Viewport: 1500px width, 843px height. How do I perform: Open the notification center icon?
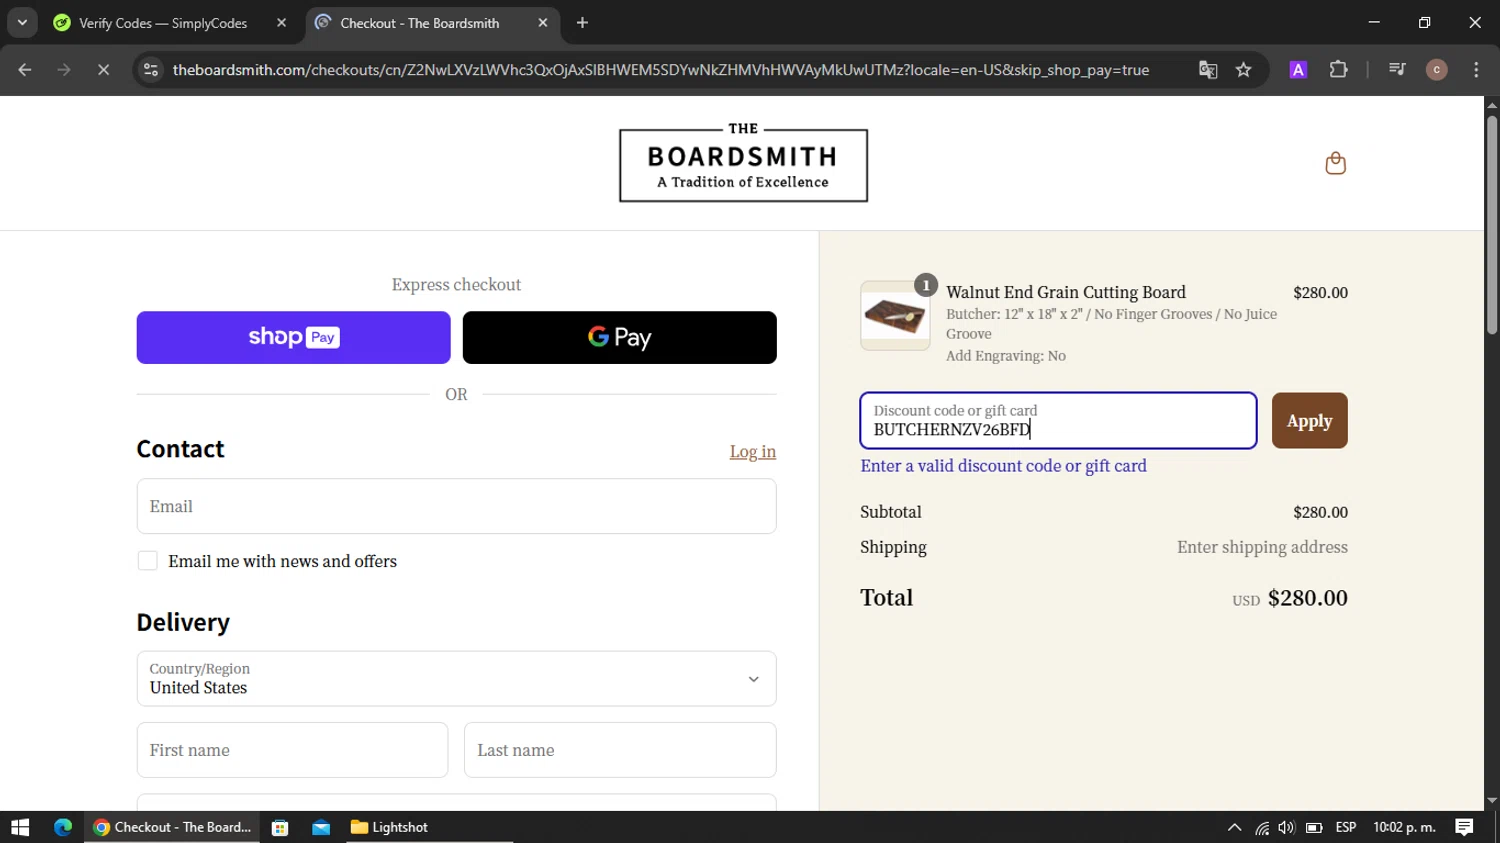tap(1464, 827)
